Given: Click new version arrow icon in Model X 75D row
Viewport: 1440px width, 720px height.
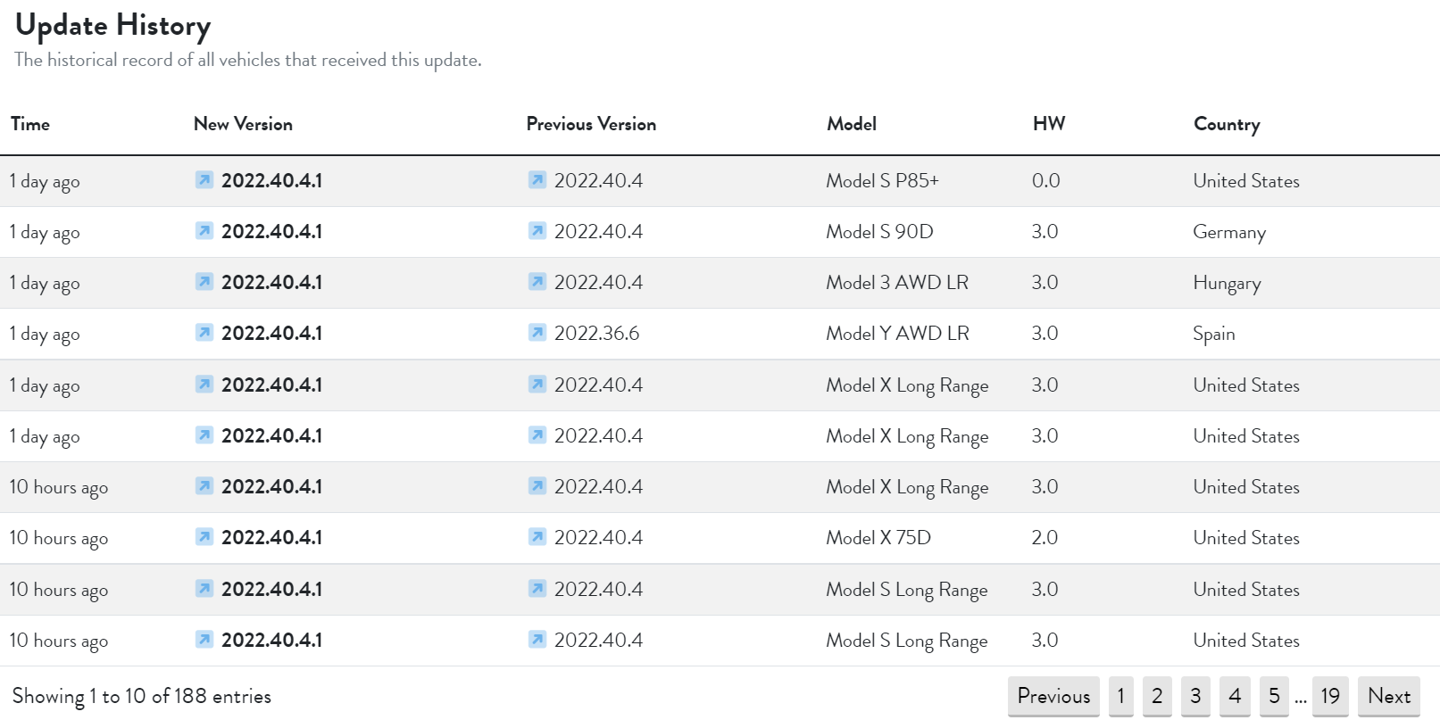Looking at the screenshot, I should [204, 537].
